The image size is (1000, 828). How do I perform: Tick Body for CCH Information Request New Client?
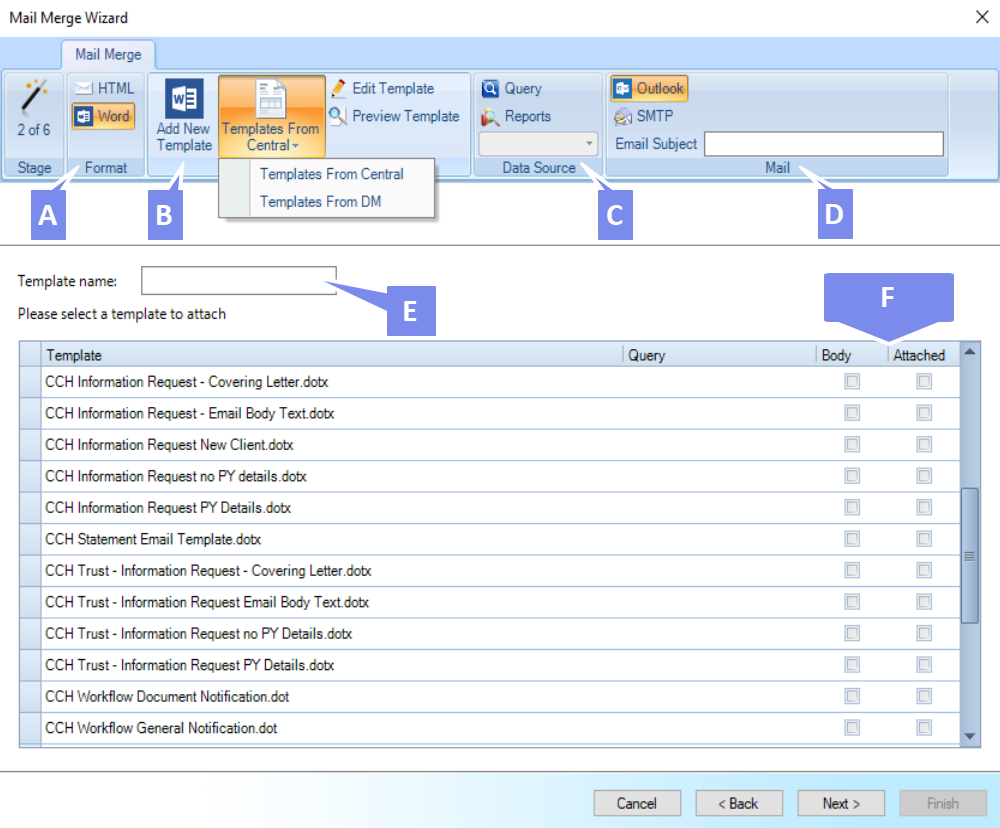coord(852,444)
